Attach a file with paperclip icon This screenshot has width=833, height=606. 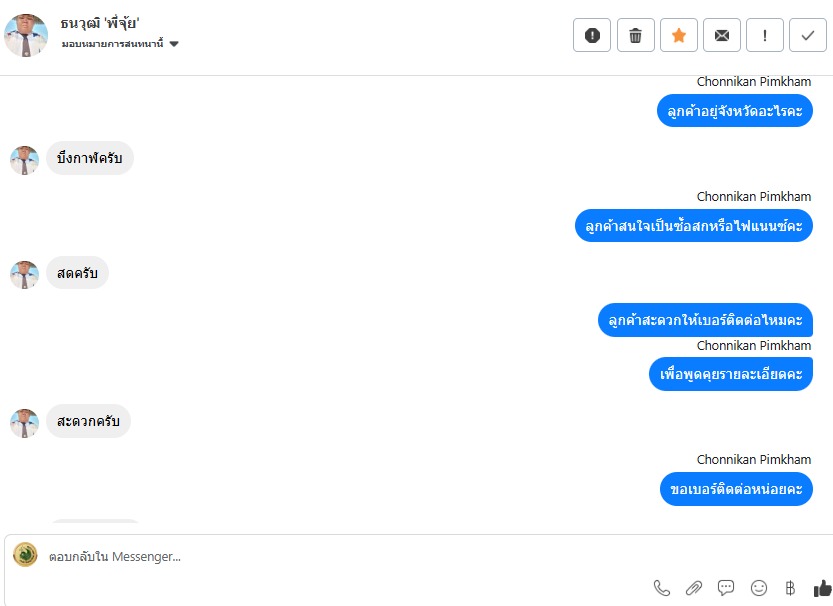pos(694,588)
